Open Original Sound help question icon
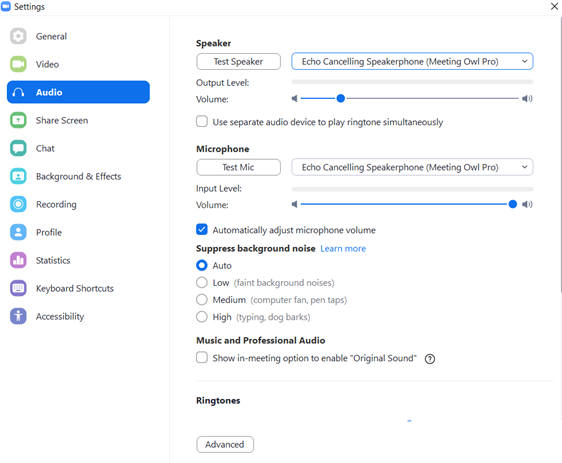 pos(430,359)
